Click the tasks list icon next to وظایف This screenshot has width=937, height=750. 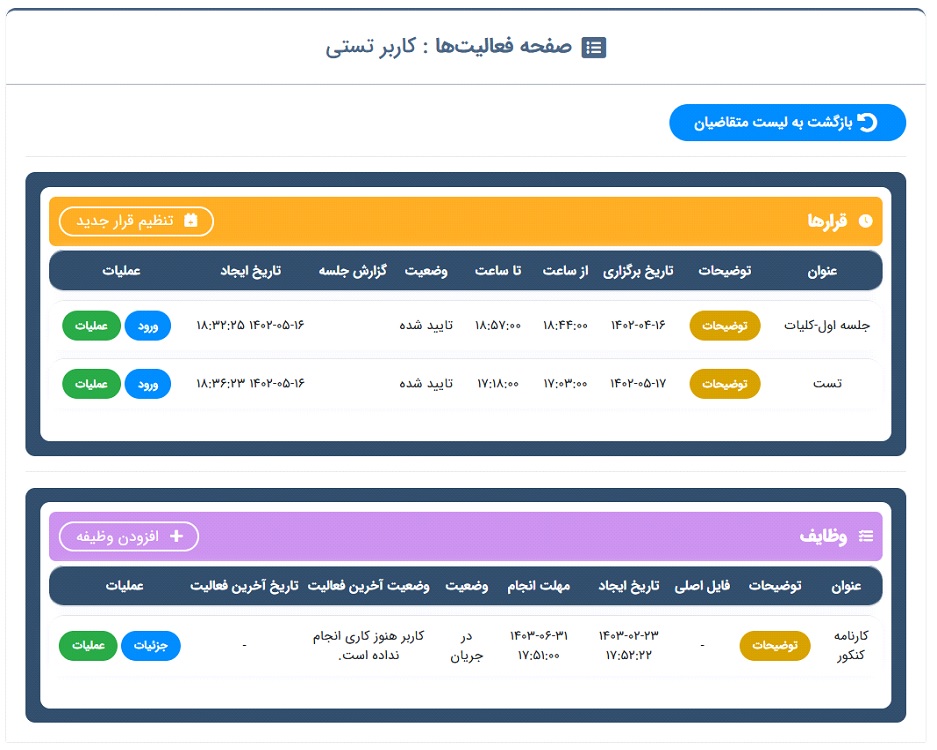pos(866,536)
